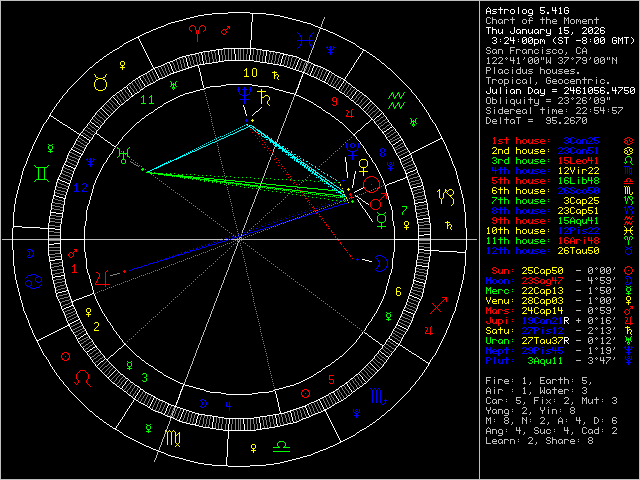Click the 'Placidus houses.' line

533,71
